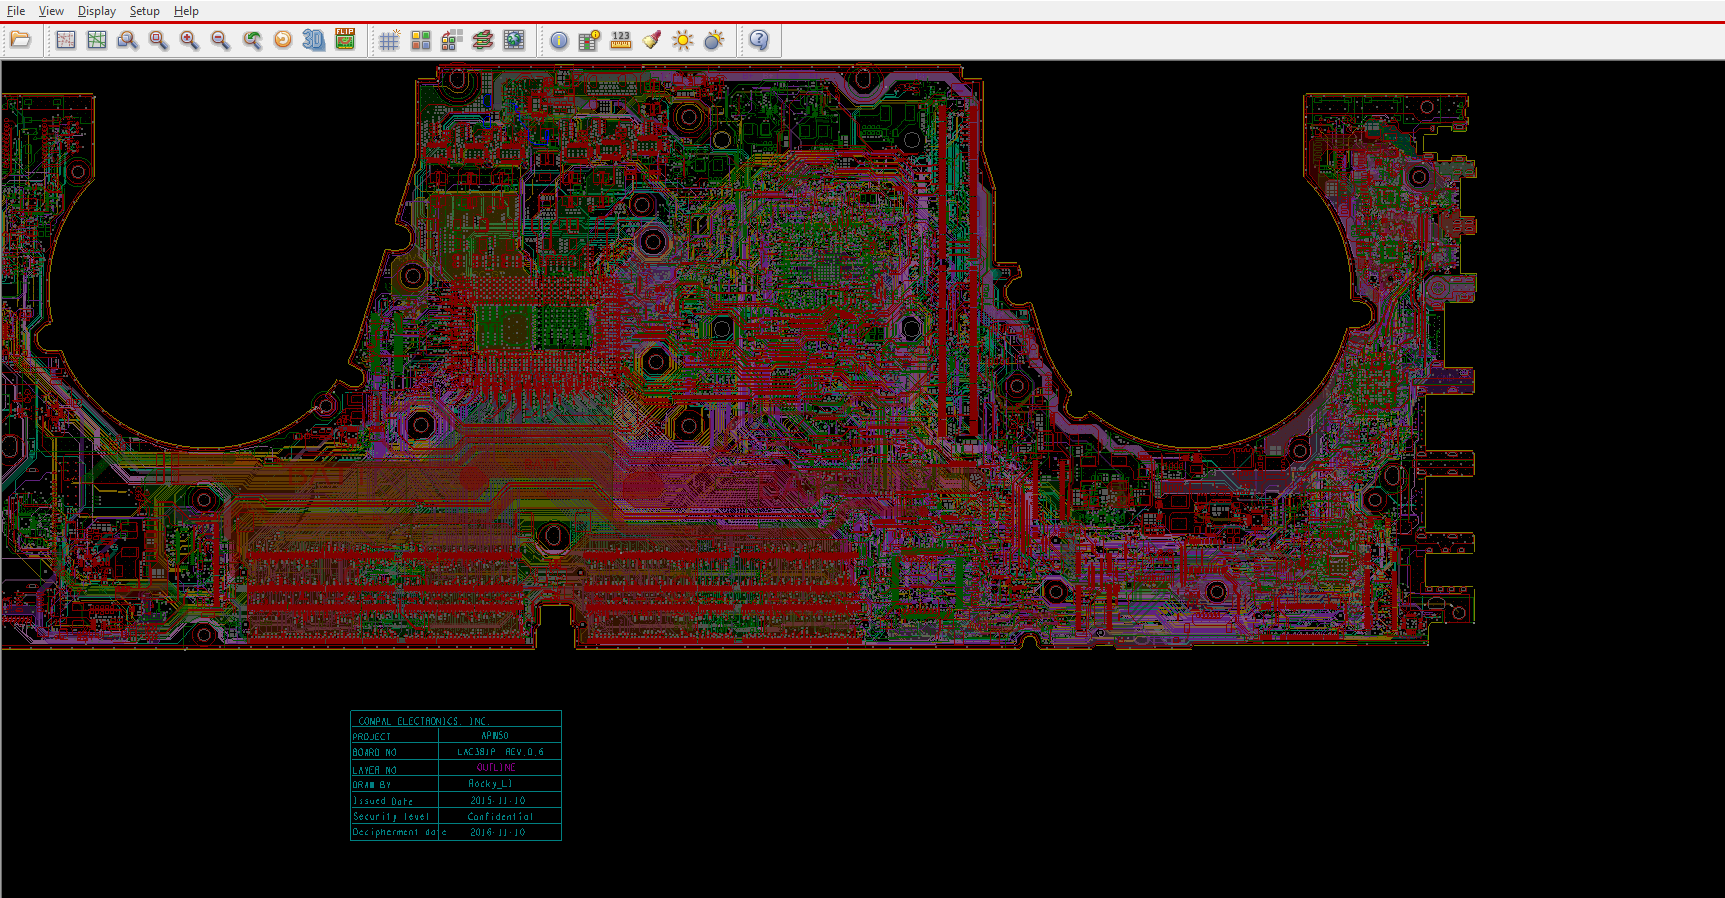Click the blue info circle icon

click(559, 40)
